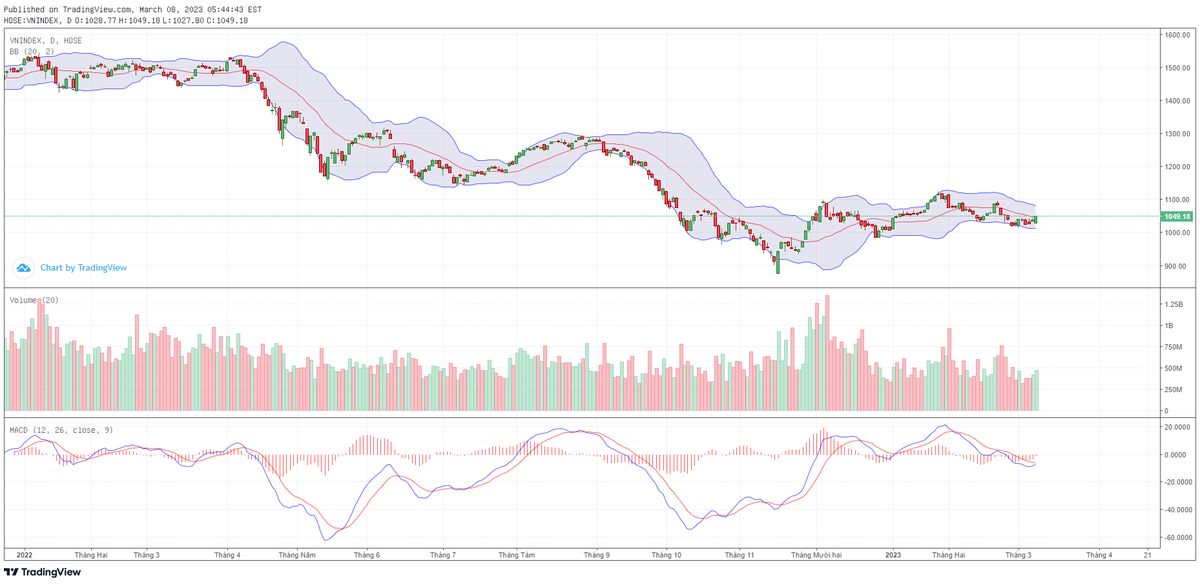Click the Tháng 10 time axis label
This screenshot has height=584, width=1200.
coord(667,554)
